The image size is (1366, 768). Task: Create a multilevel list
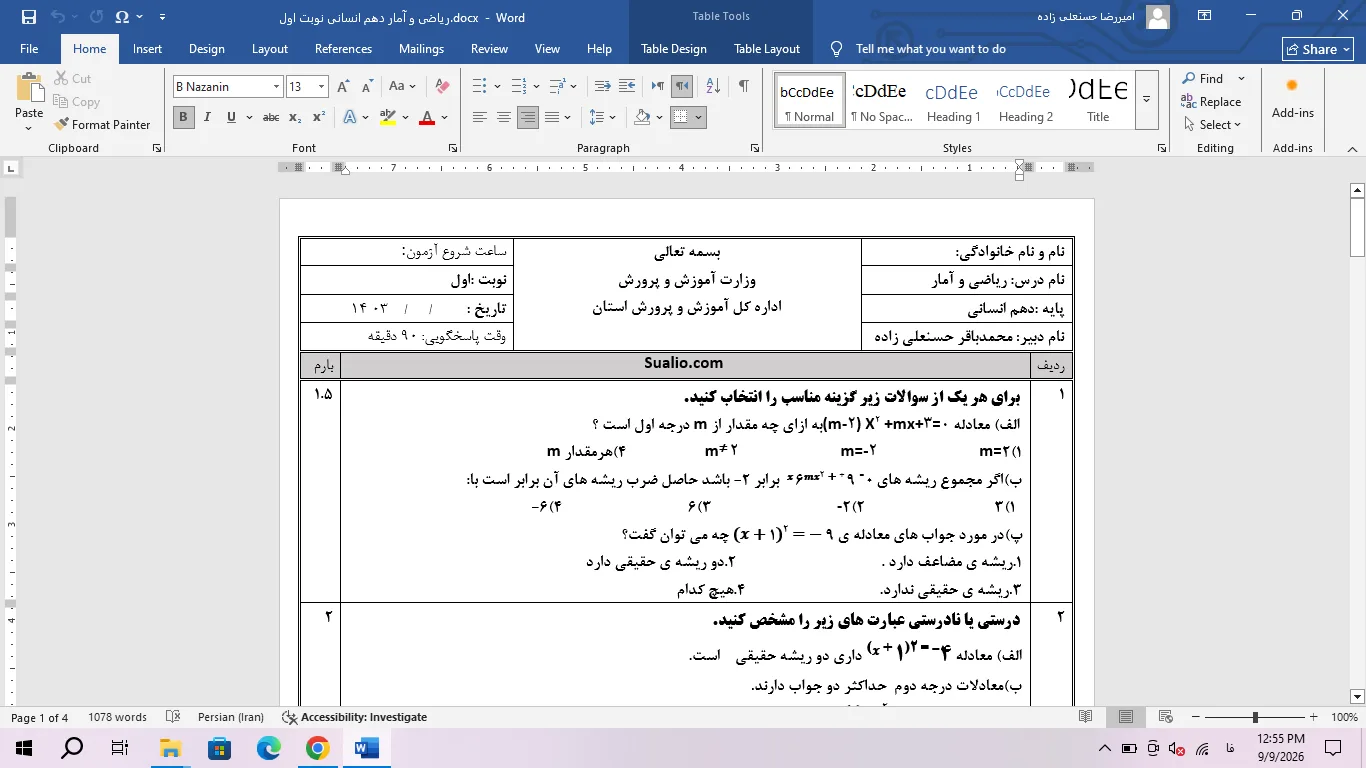pyautogui.click(x=555, y=87)
